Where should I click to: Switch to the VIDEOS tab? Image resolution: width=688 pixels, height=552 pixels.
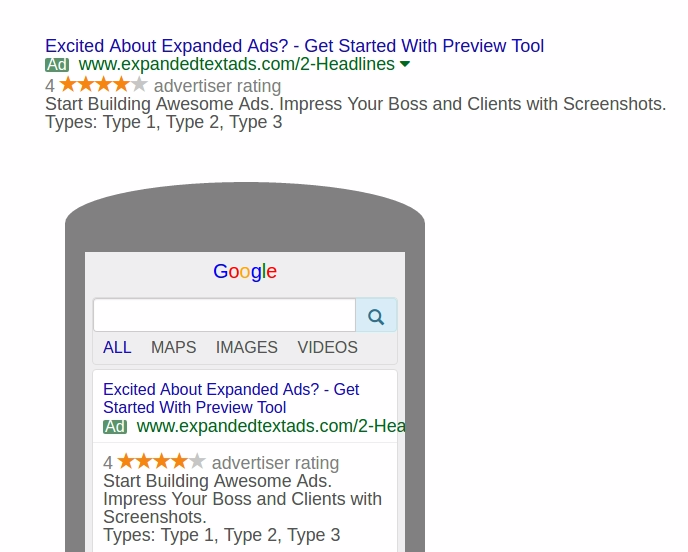(x=327, y=348)
